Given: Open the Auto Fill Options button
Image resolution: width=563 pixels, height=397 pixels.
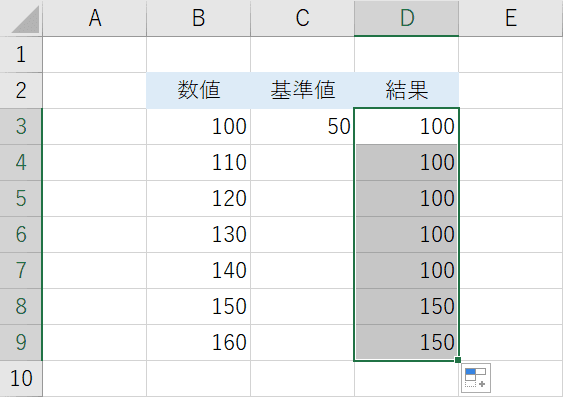Looking at the screenshot, I should pyautogui.click(x=476, y=378).
